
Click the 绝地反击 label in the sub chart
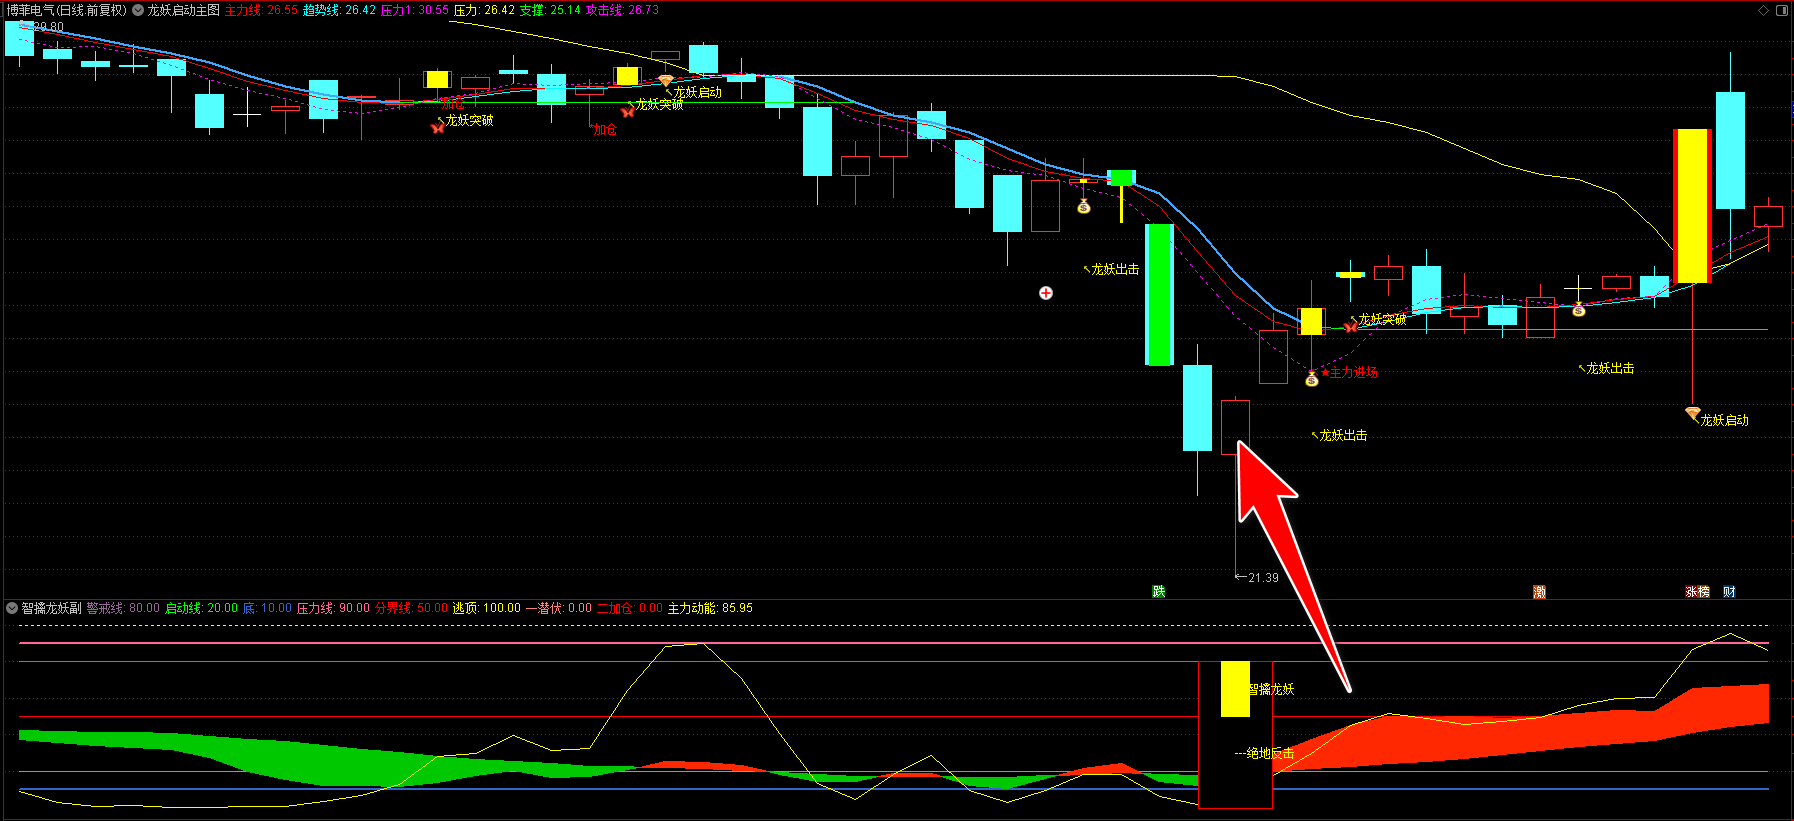pos(1270,753)
